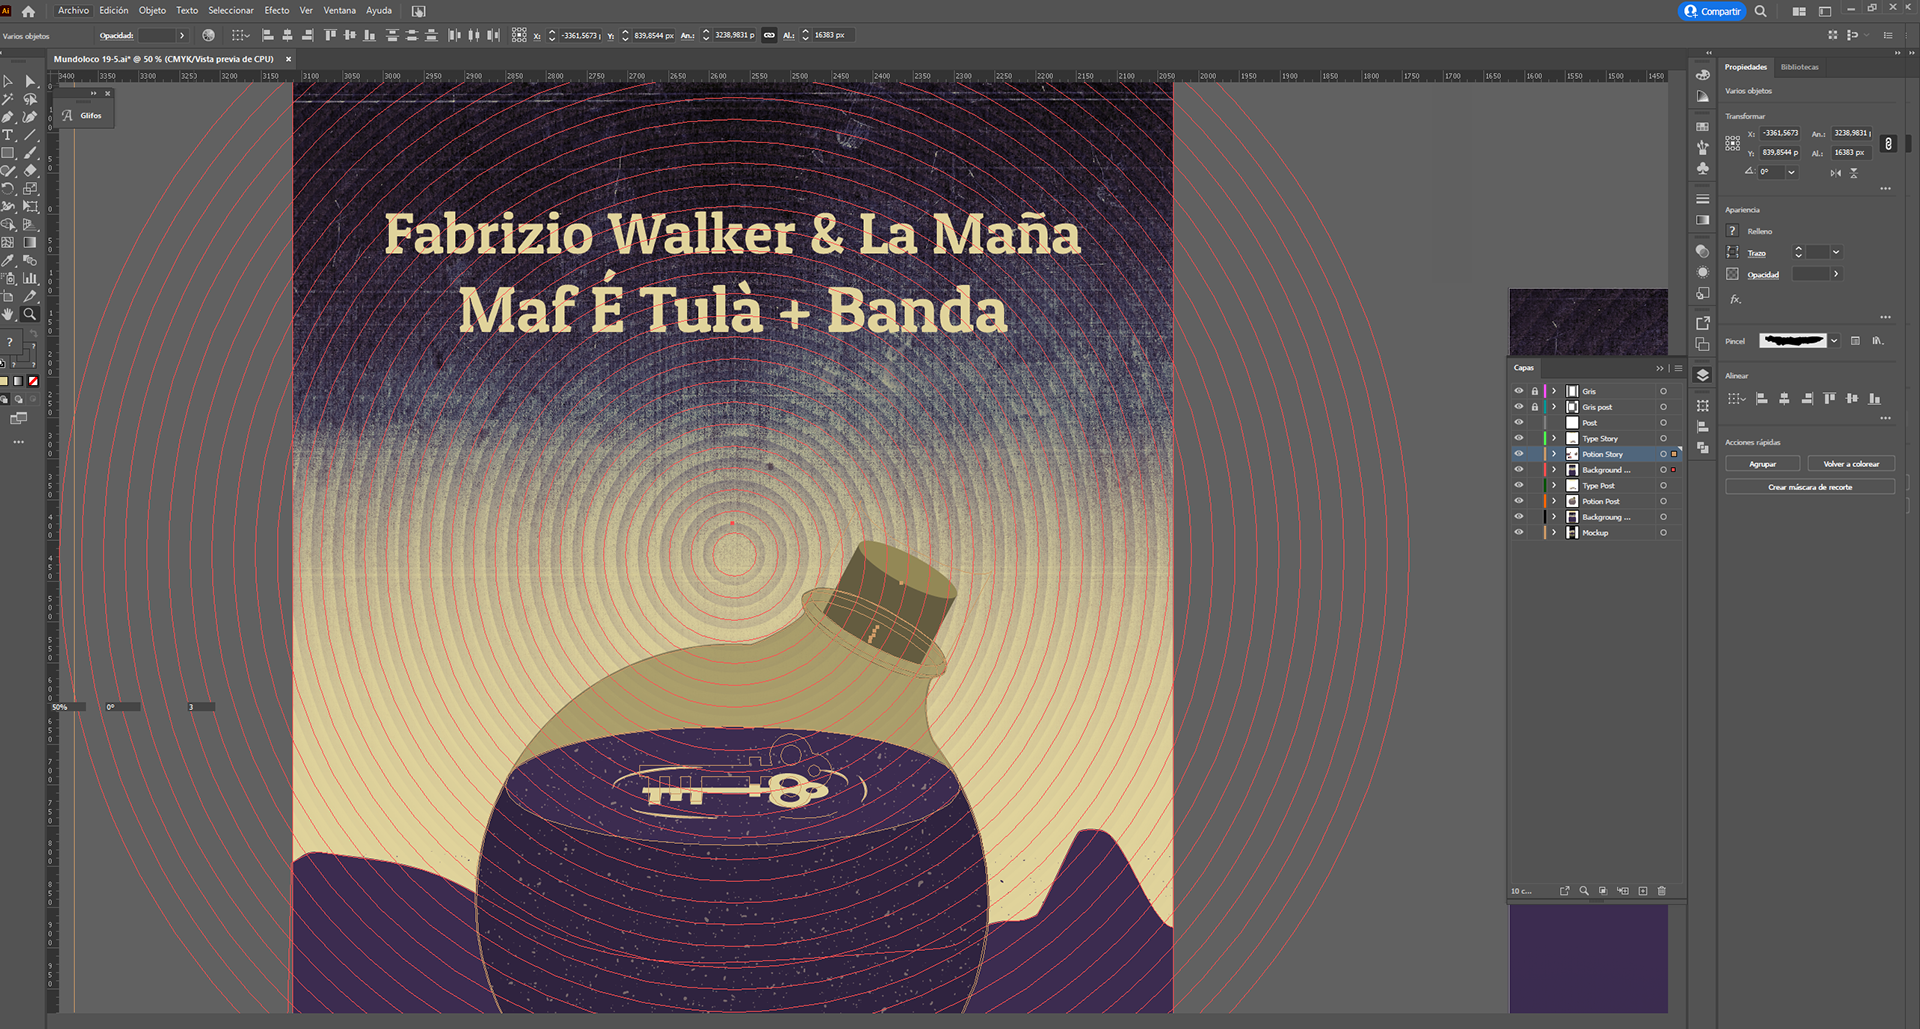Open the Swatches panel icon
Image resolution: width=1920 pixels, height=1029 pixels.
click(x=1703, y=127)
